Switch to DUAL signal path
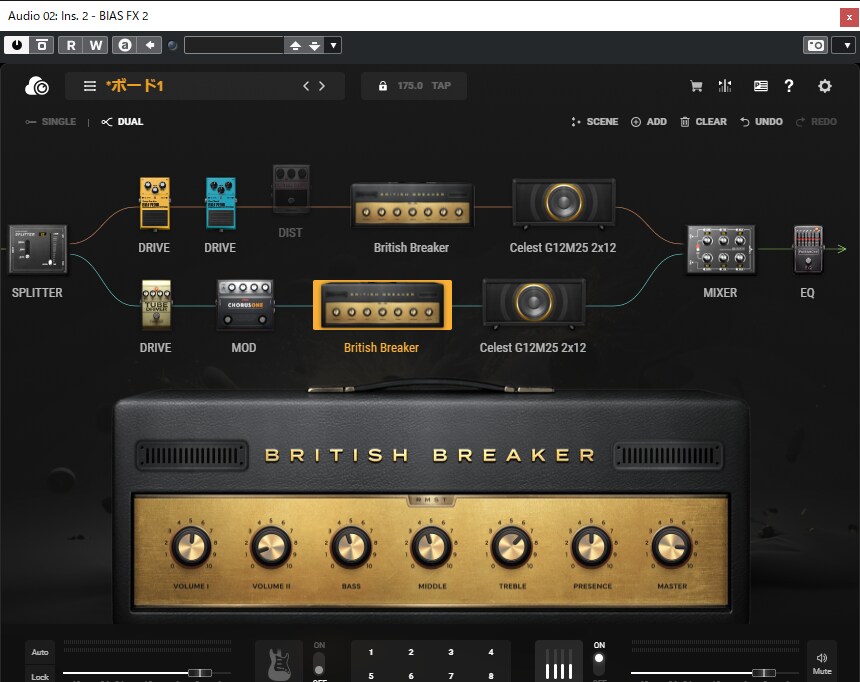The width and height of the screenshot is (860, 682). tap(122, 122)
